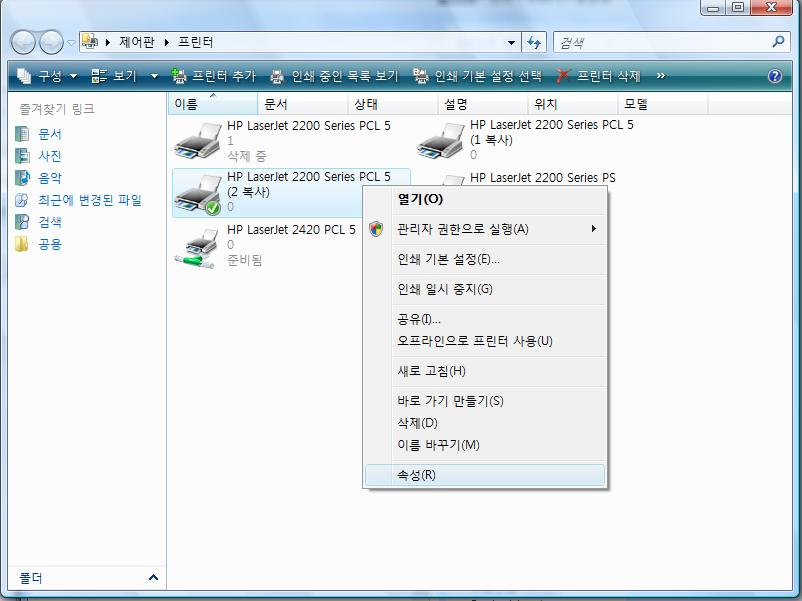
Task: Sort by the 모델 column header
Action: pyautogui.click(x=663, y=104)
